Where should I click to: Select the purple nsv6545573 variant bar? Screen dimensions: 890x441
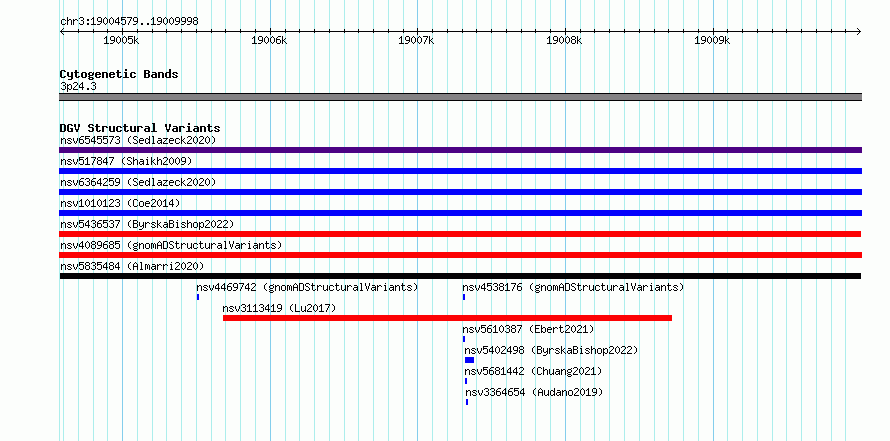(x=460, y=150)
